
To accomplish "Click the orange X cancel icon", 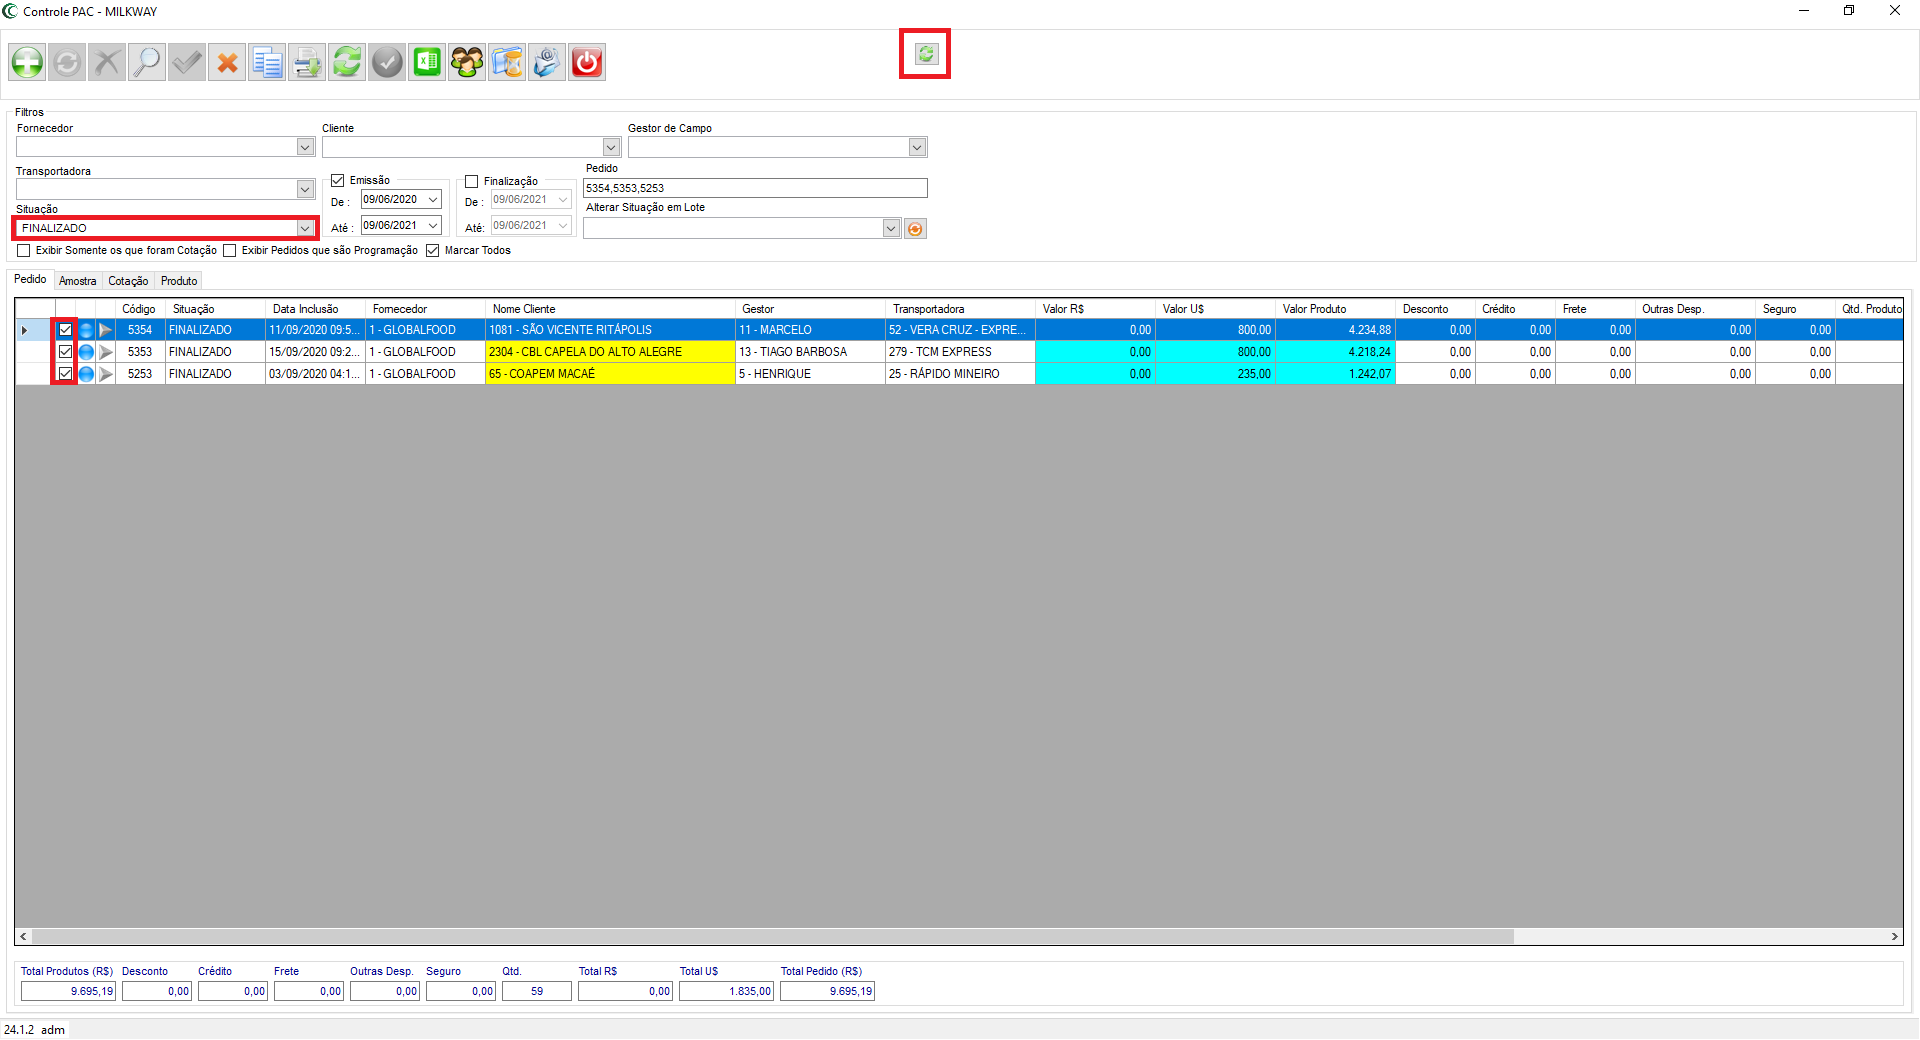I will tap(227, 62).
